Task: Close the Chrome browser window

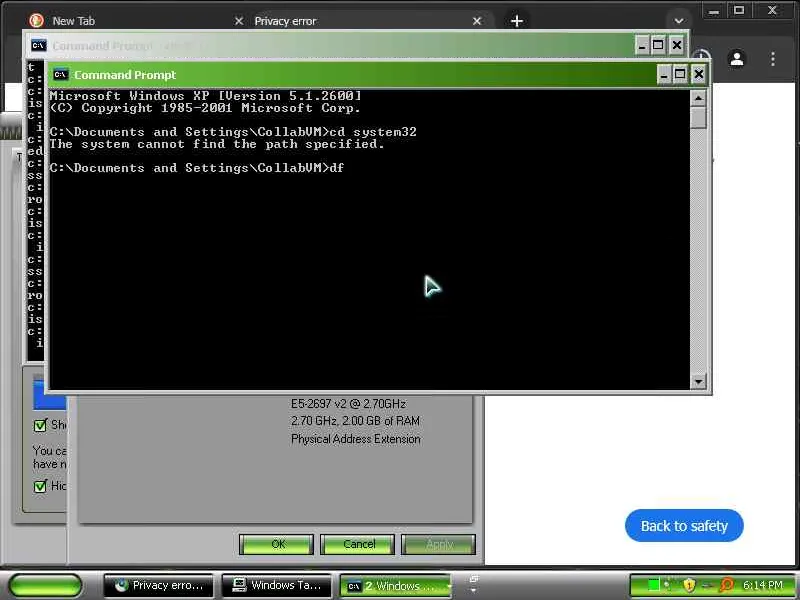Action: (x=772, y=10)
